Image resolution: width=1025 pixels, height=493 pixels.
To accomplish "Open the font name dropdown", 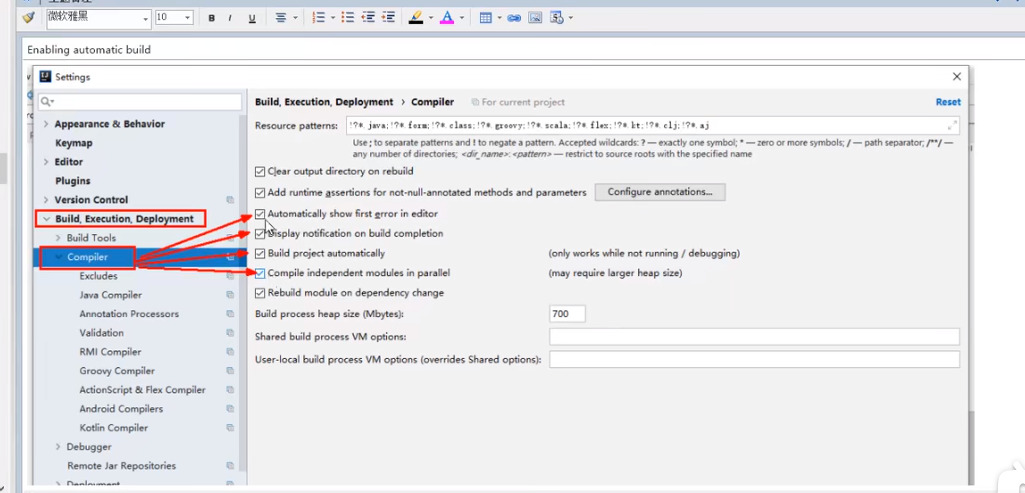I will [146, 18].
